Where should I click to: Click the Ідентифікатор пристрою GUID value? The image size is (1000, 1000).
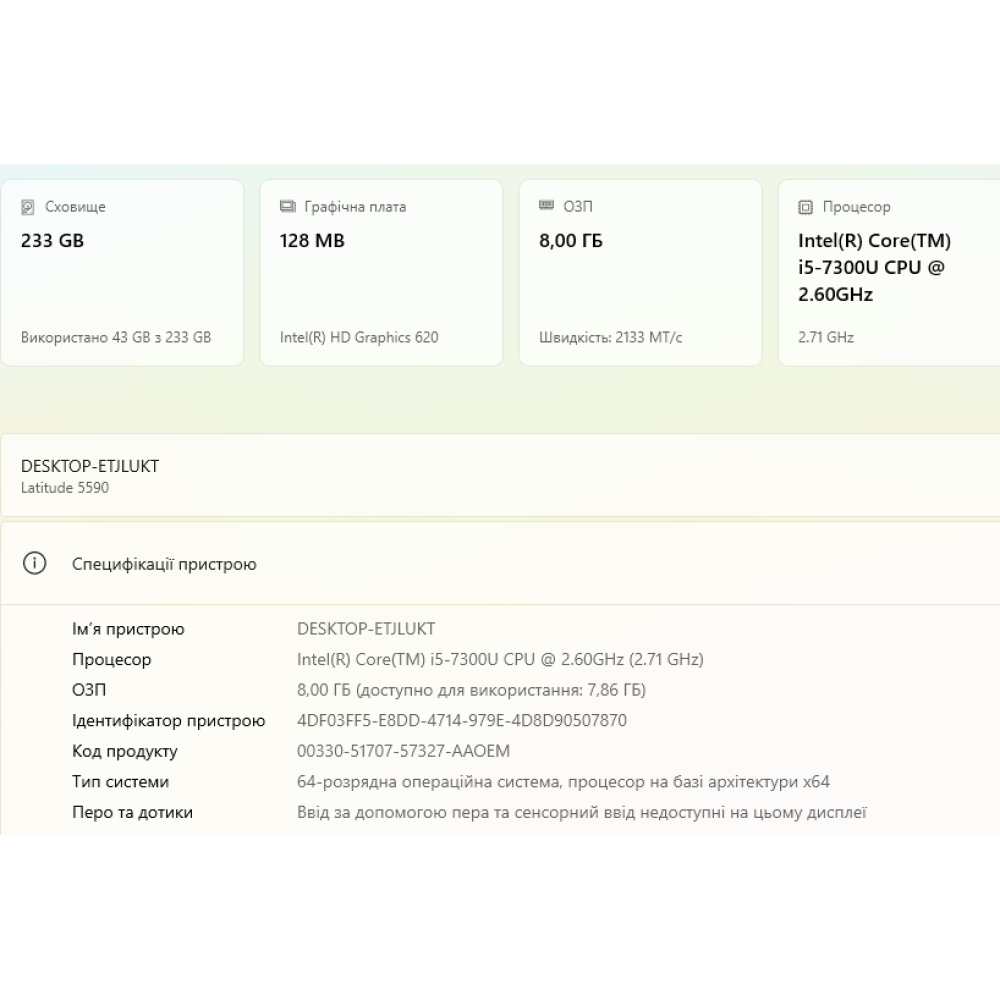pos(462,721)
